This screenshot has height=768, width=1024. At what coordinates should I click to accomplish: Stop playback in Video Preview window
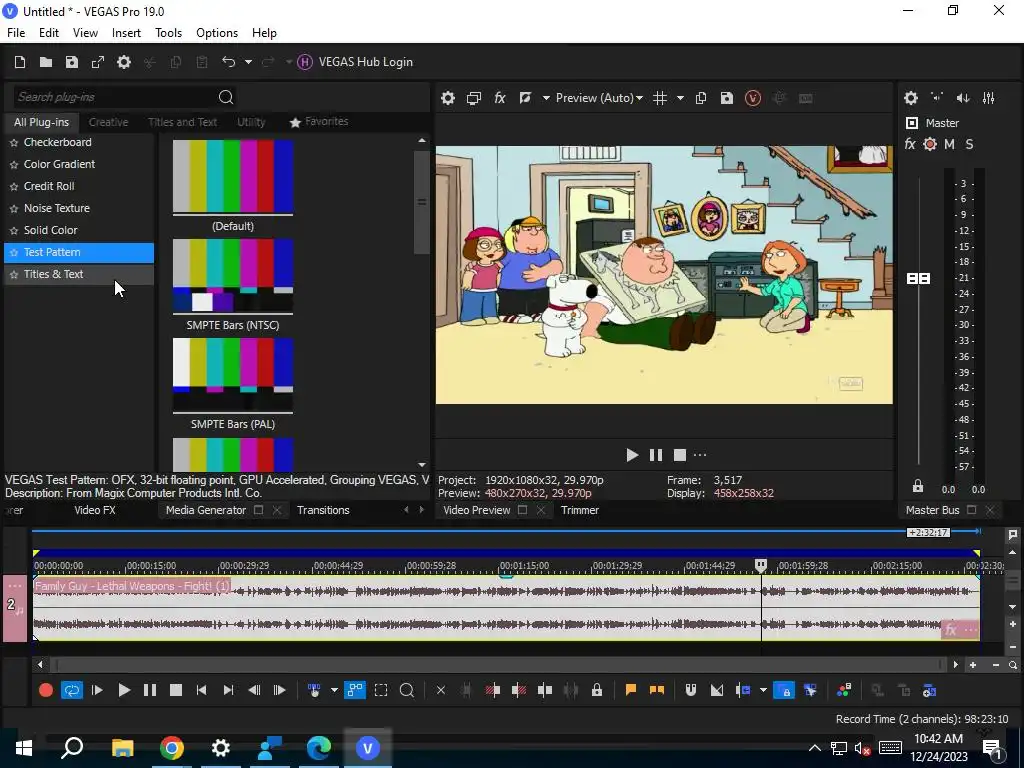coord(680,455)
